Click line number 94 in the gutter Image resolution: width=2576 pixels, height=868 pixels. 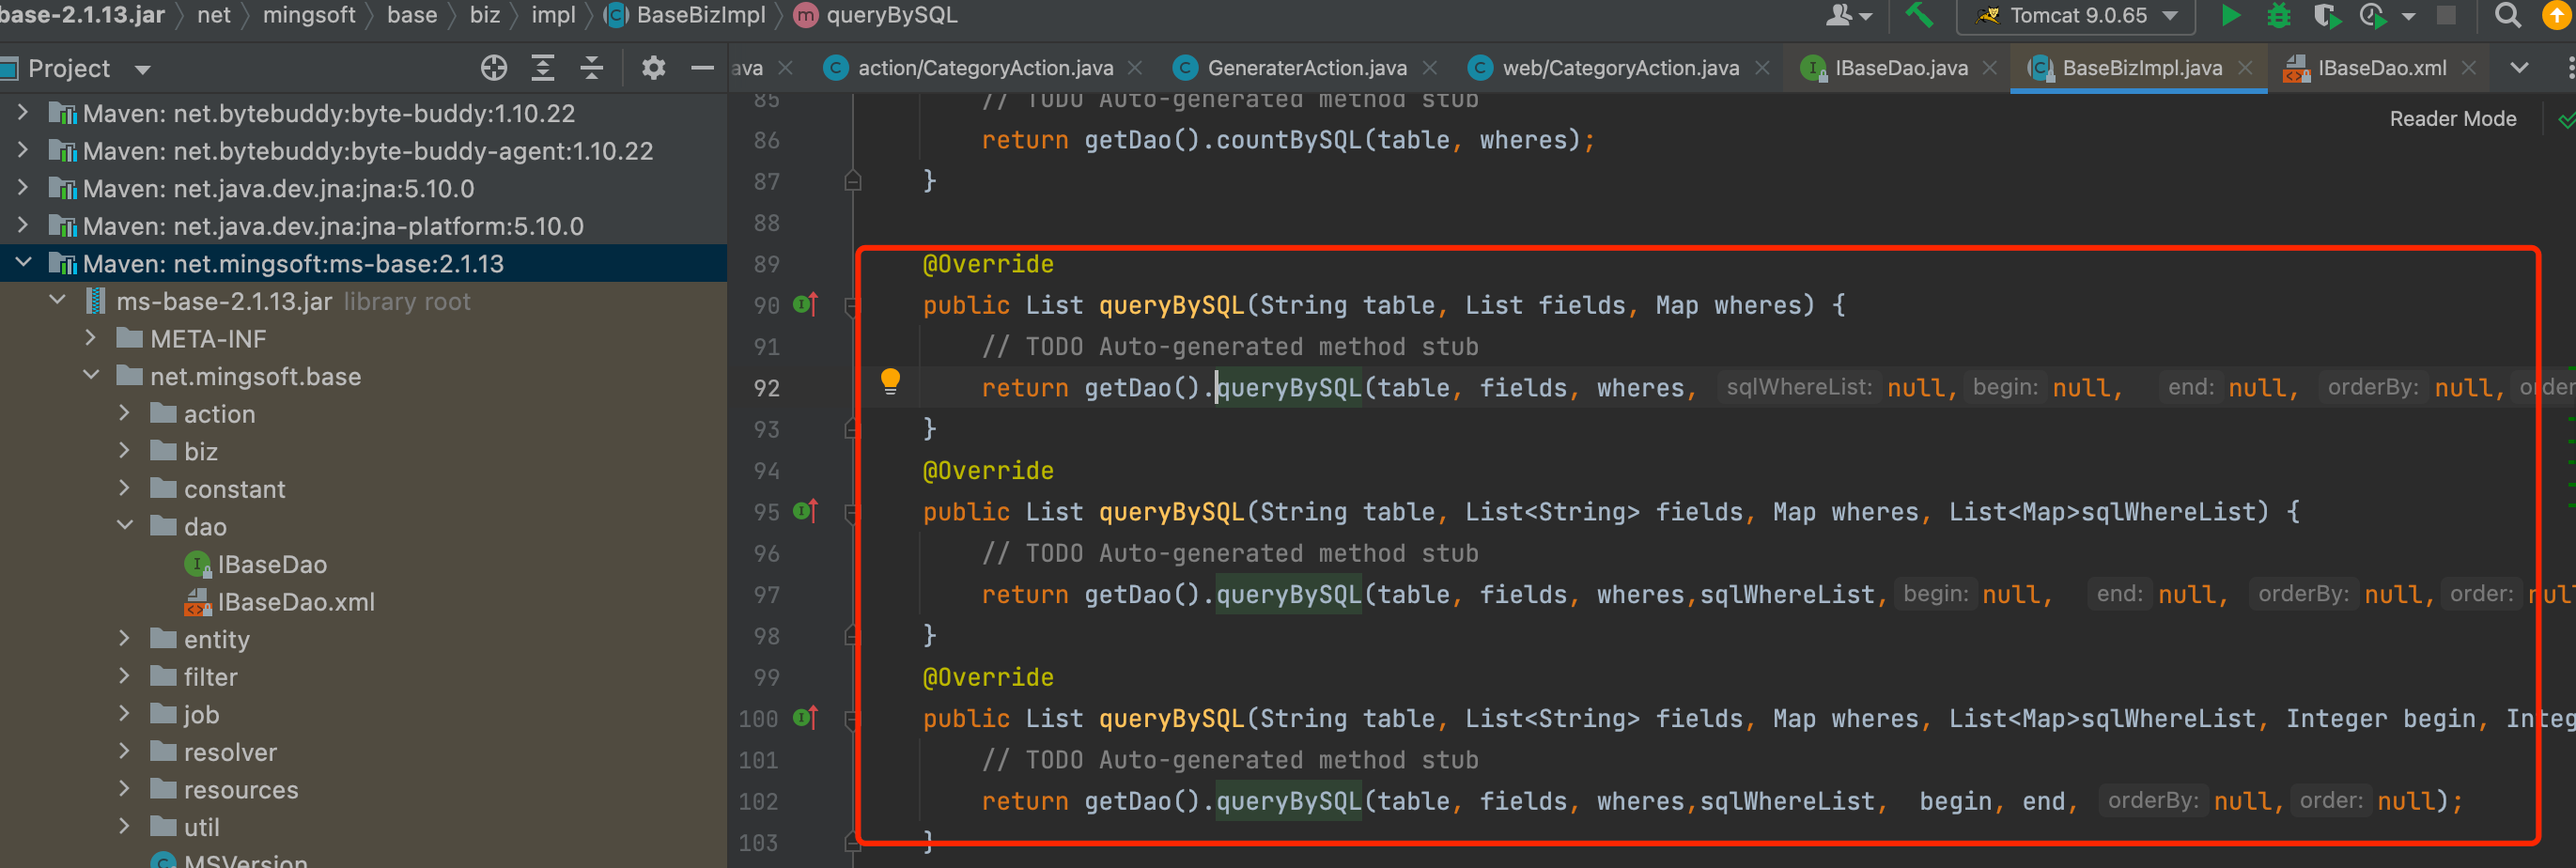[x=766, y=470]
